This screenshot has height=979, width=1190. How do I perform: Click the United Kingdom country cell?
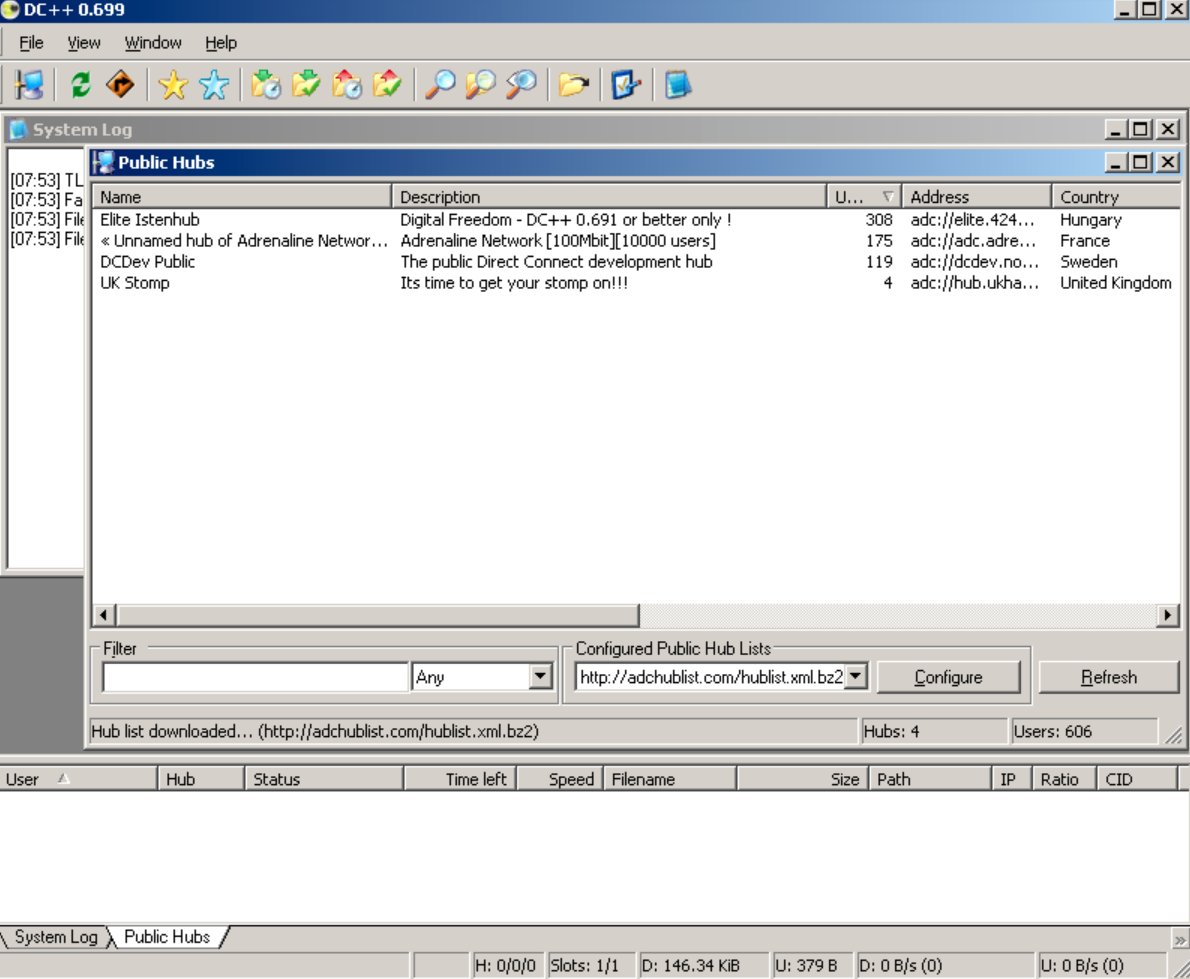point(1116,283)
